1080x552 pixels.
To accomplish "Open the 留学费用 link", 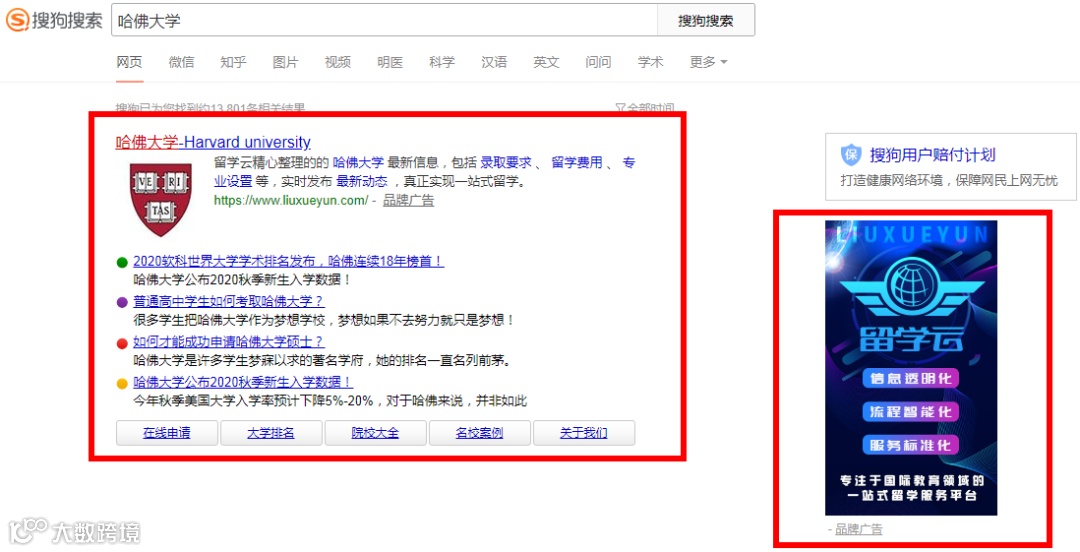I will coord(577,163).
